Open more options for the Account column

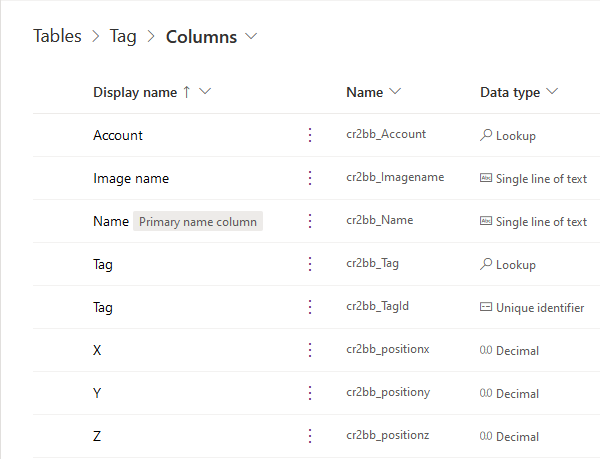310,135
